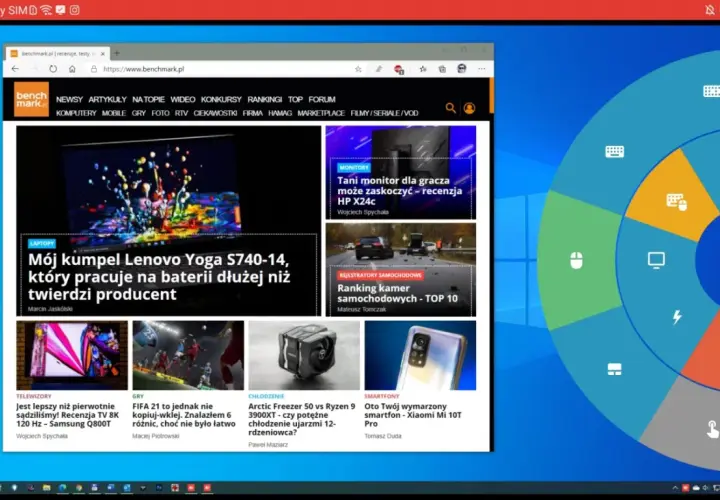
Task: Open the red ad-blocker extension icon
Action: coord(399,69)
